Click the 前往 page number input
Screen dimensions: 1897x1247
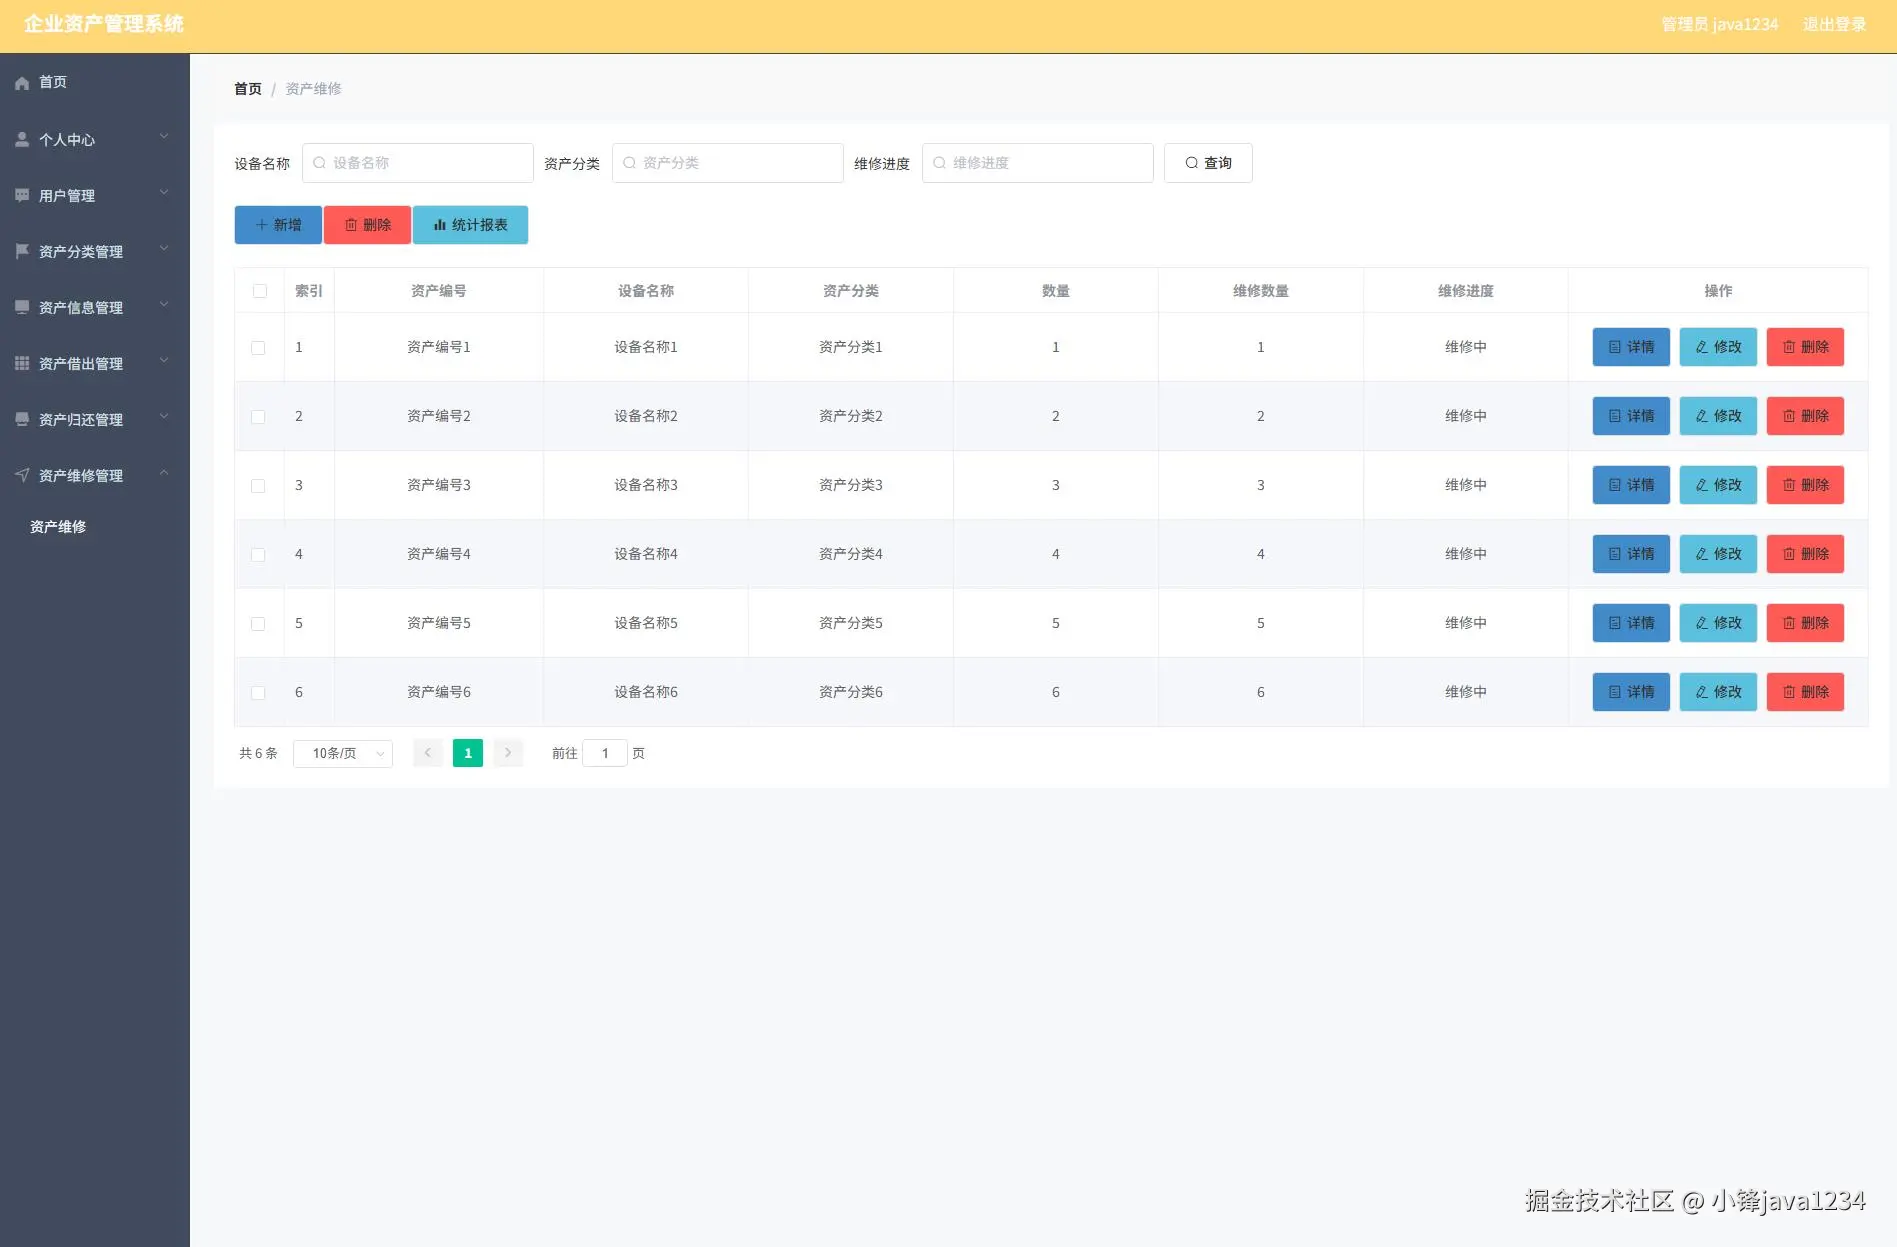pyautogui.click(x=605, y=753)
